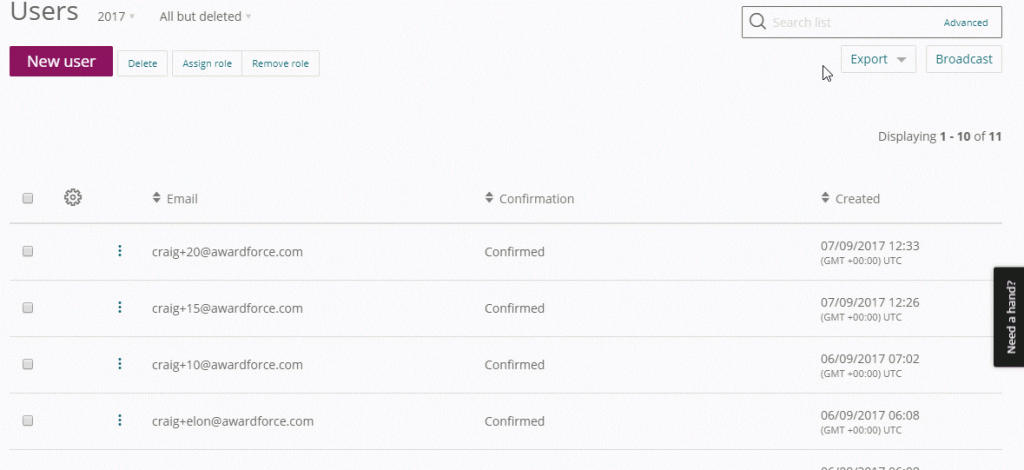Select checkbox for craig+20@awardforce.com row
Viewport: 1024px width, 470px height.
pos(28,252)
